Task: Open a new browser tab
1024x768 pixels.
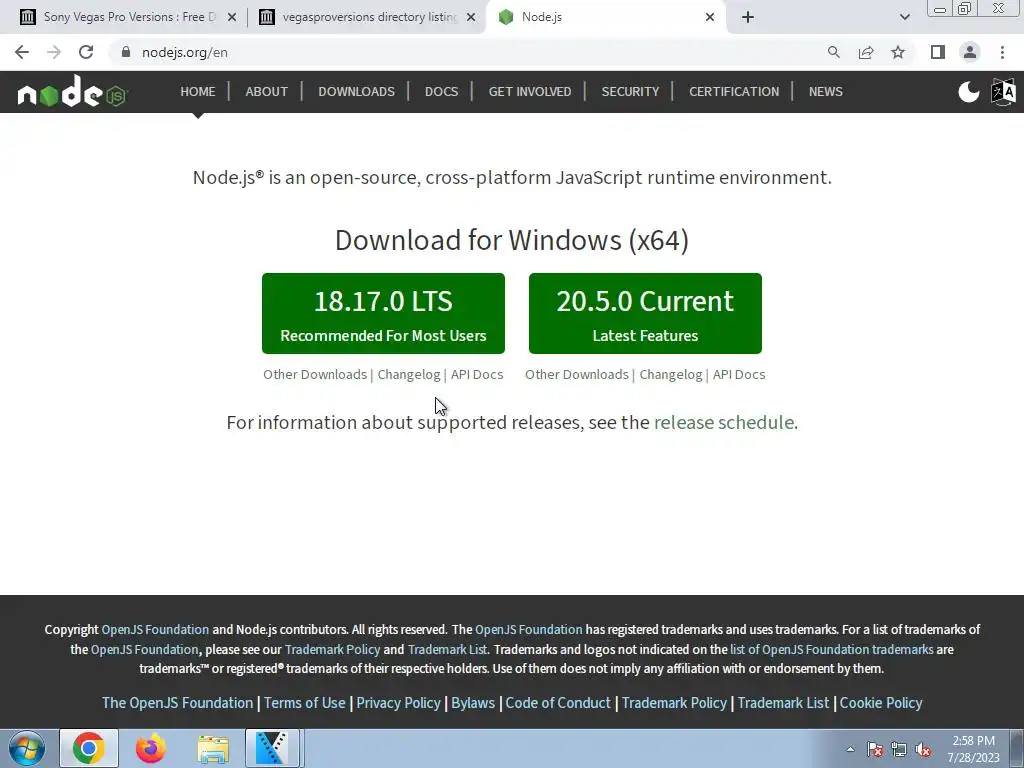Action: pos(748,17)
